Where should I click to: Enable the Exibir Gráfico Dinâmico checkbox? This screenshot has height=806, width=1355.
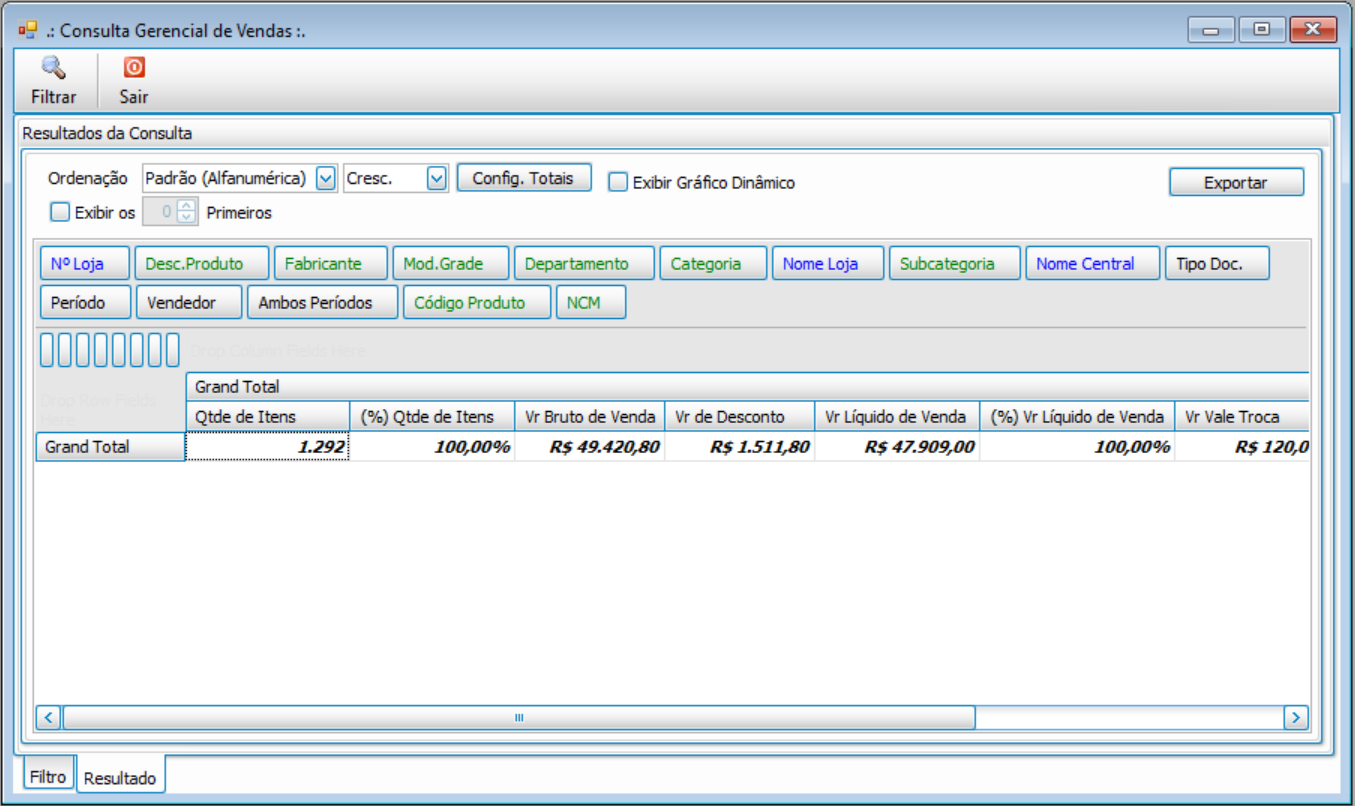point(618,182)
